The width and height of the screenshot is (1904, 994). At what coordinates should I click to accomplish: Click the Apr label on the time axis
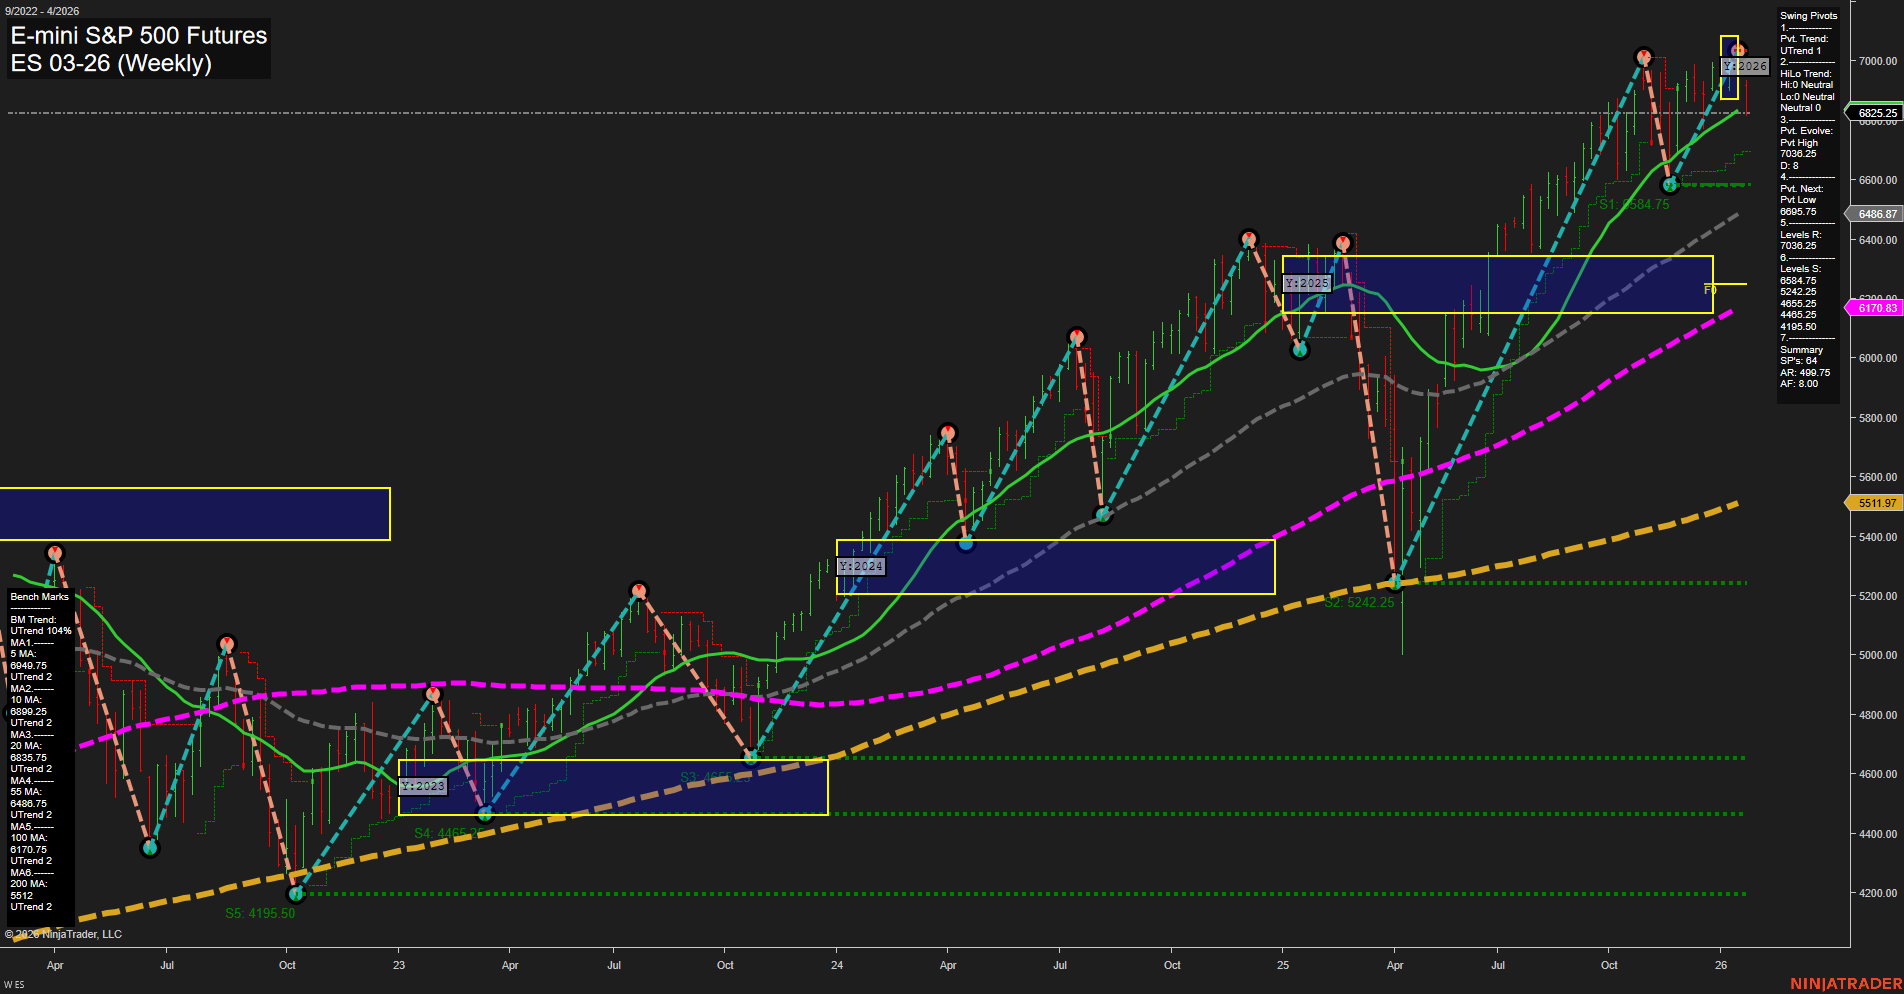click(x=55, y=965)
